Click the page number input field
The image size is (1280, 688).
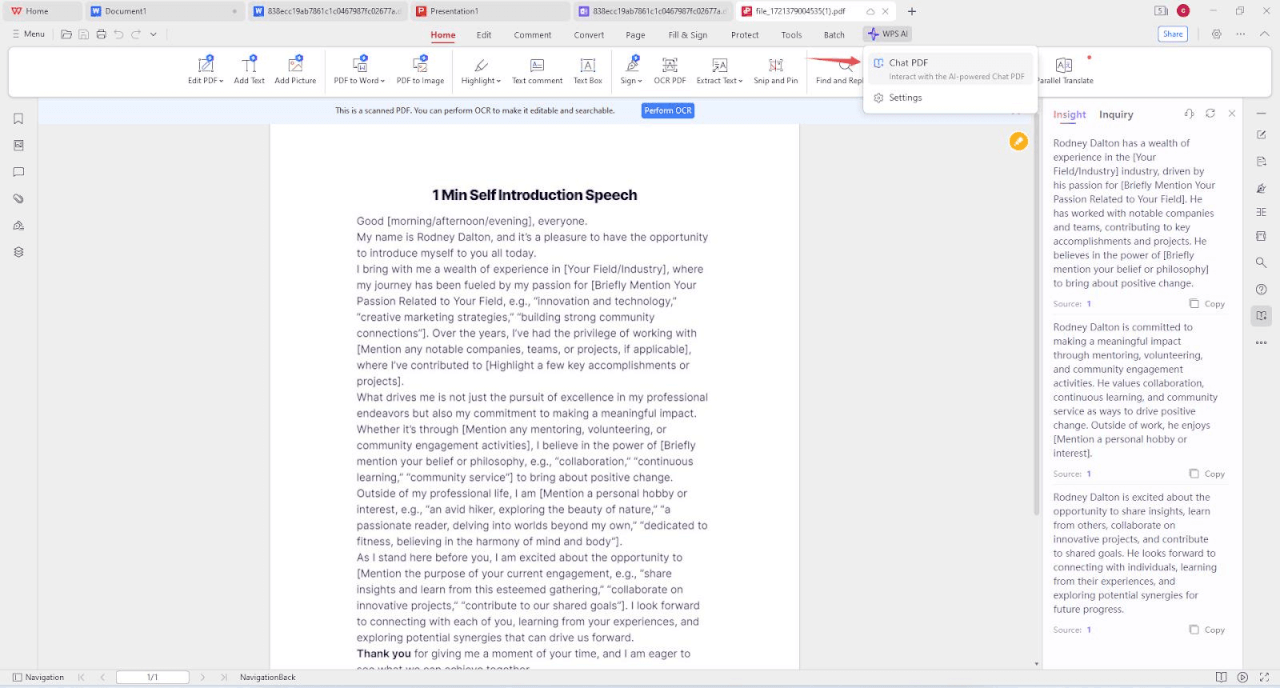[x=152, y=677]
